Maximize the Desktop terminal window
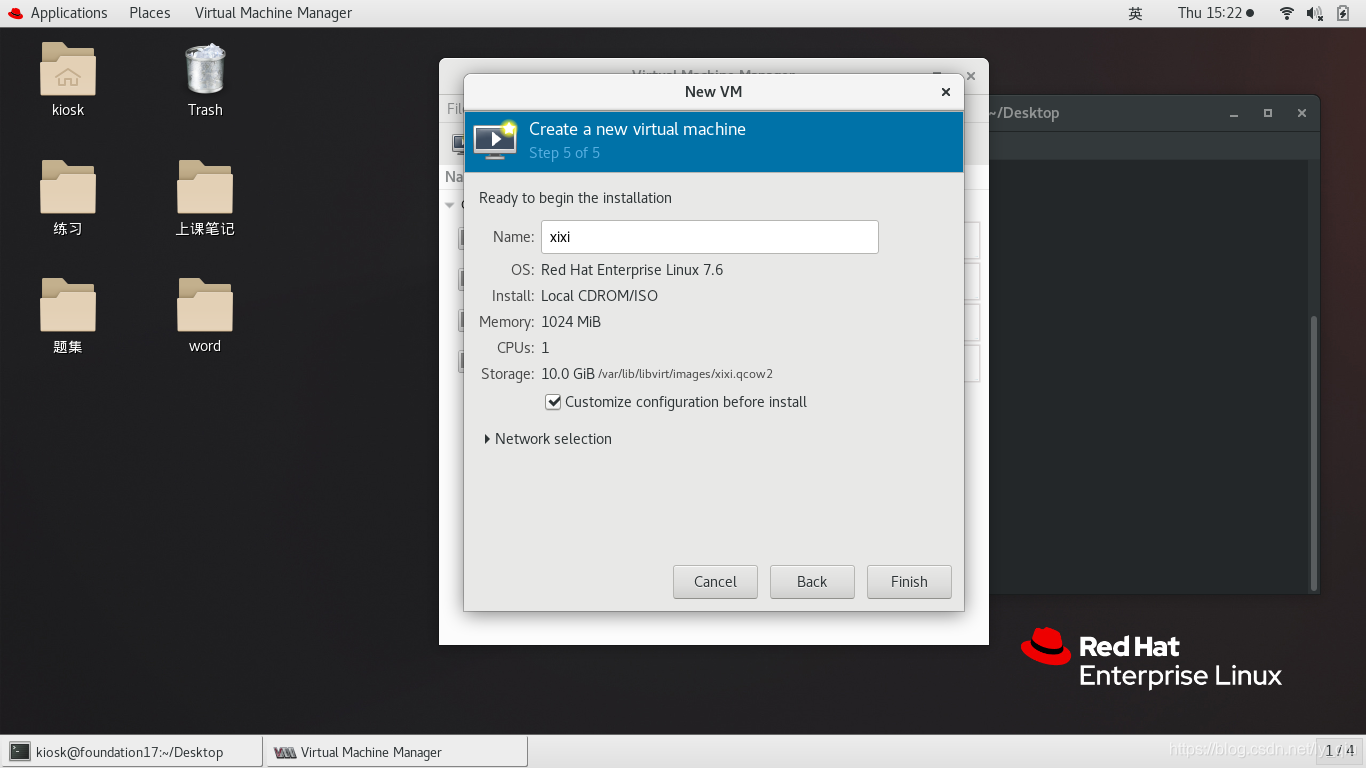1366x768 pixels. (1268, 113)
